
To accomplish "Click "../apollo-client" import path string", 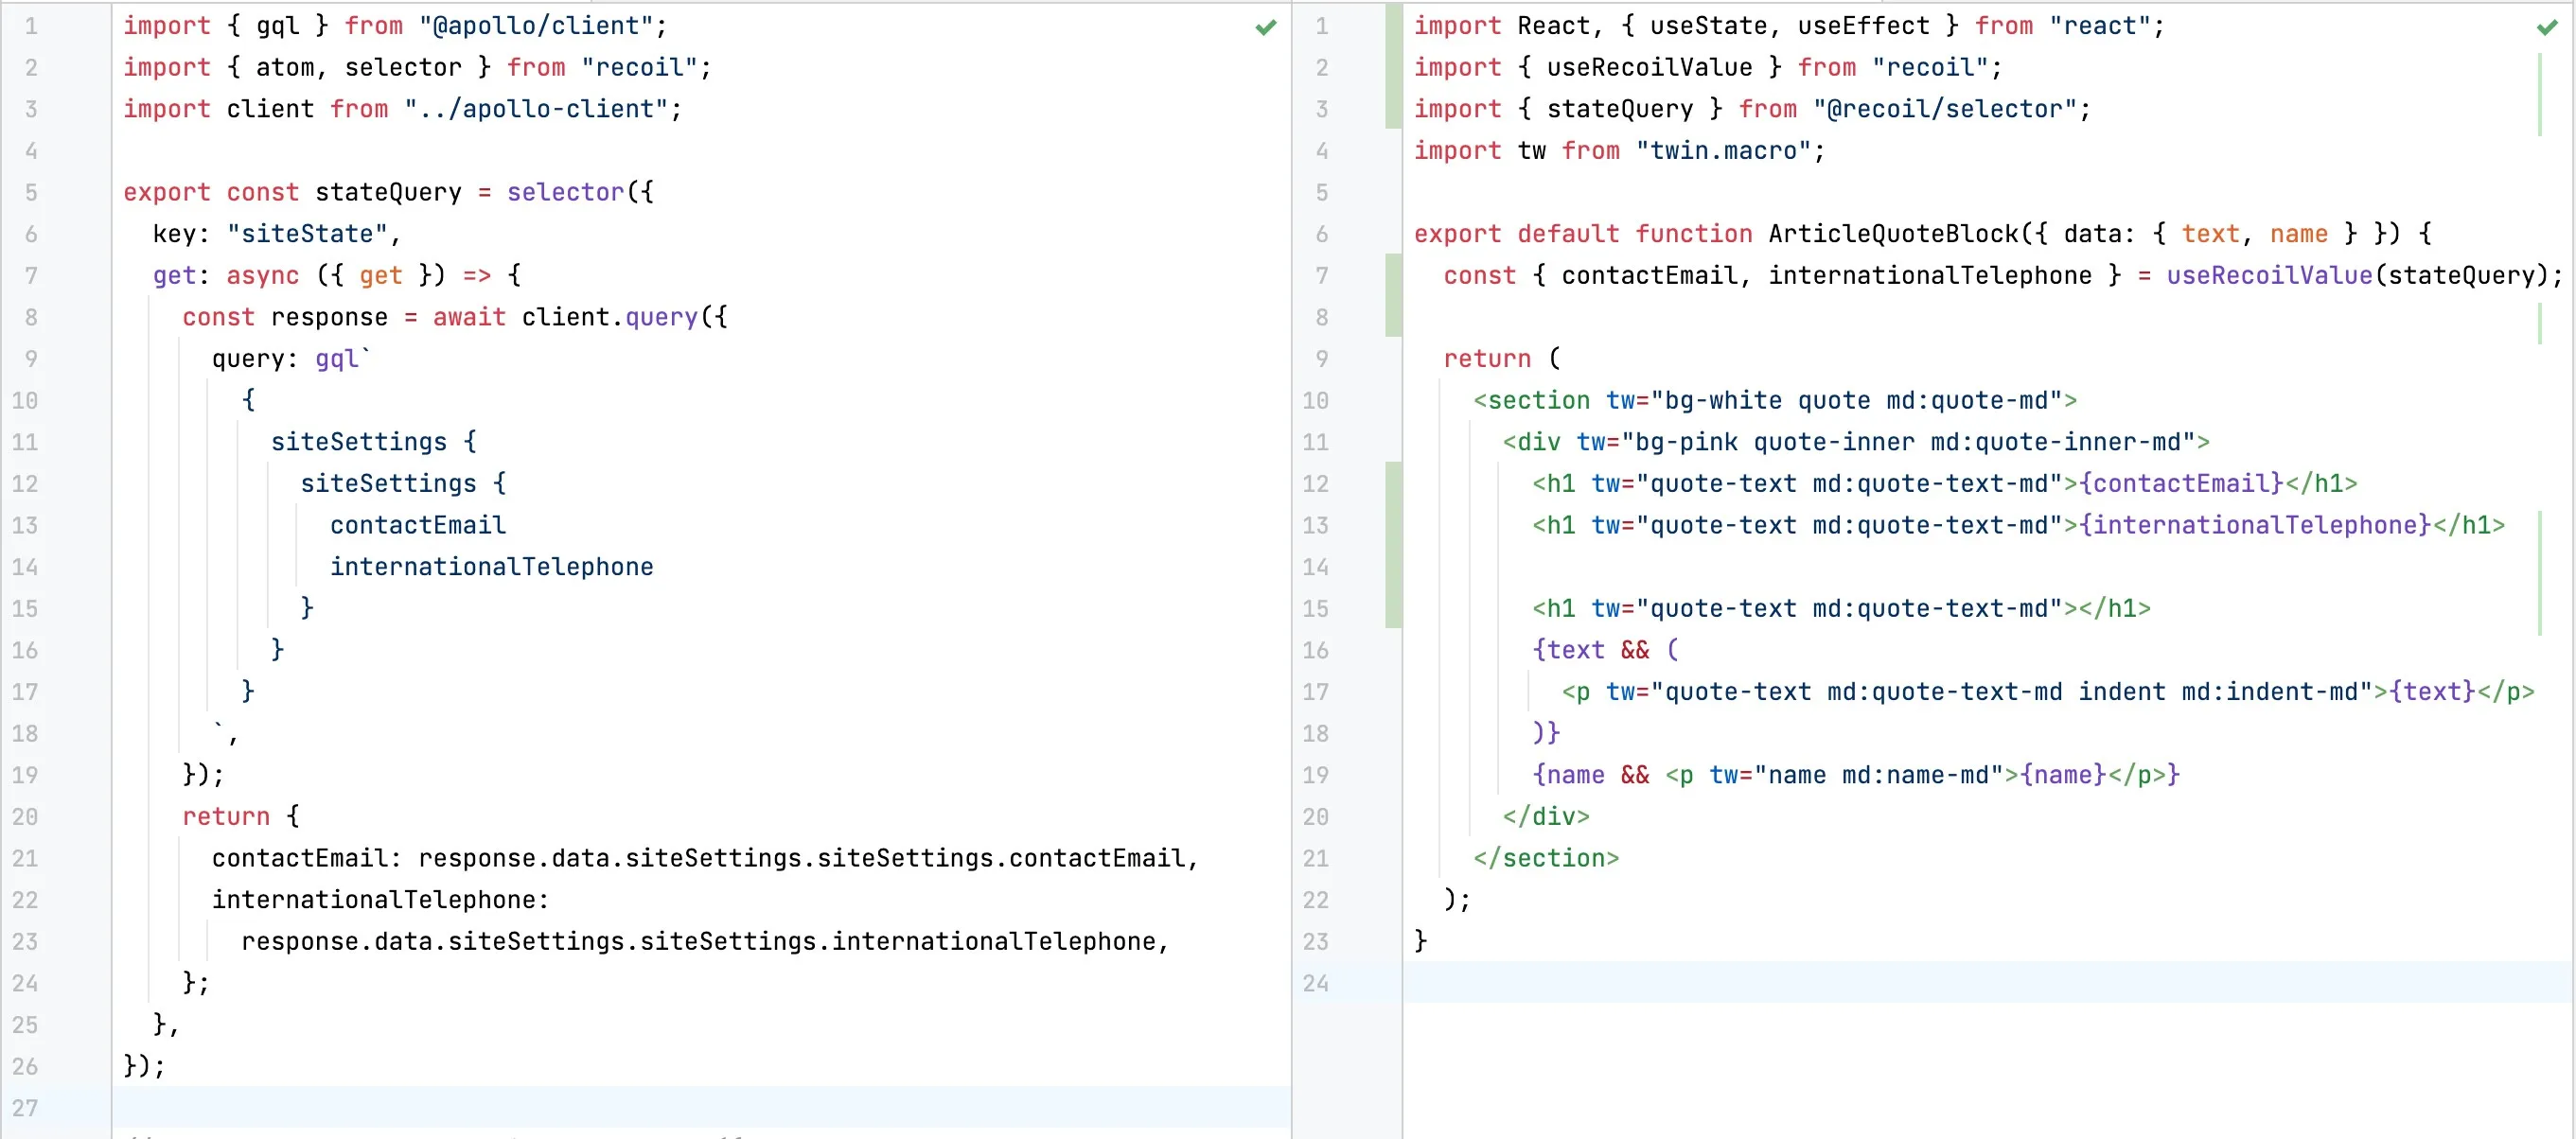I will pyautogui.click(x=535, y=109).
